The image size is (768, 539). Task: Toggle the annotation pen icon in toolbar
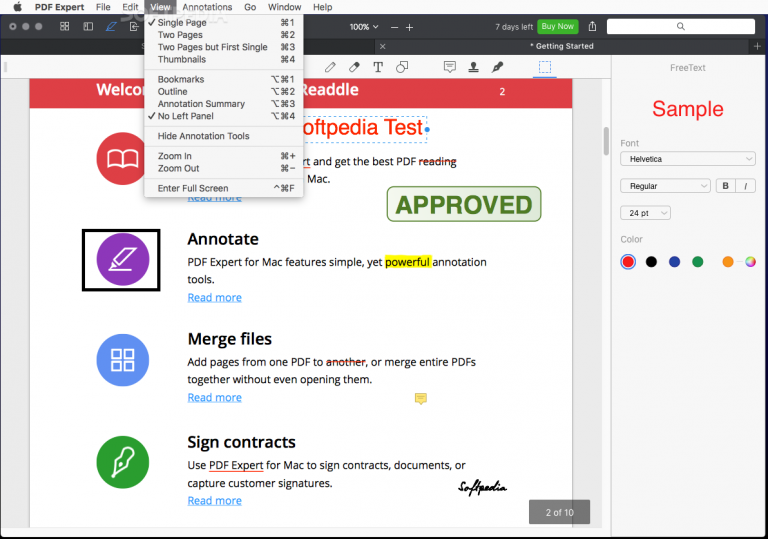click(111, 26)
